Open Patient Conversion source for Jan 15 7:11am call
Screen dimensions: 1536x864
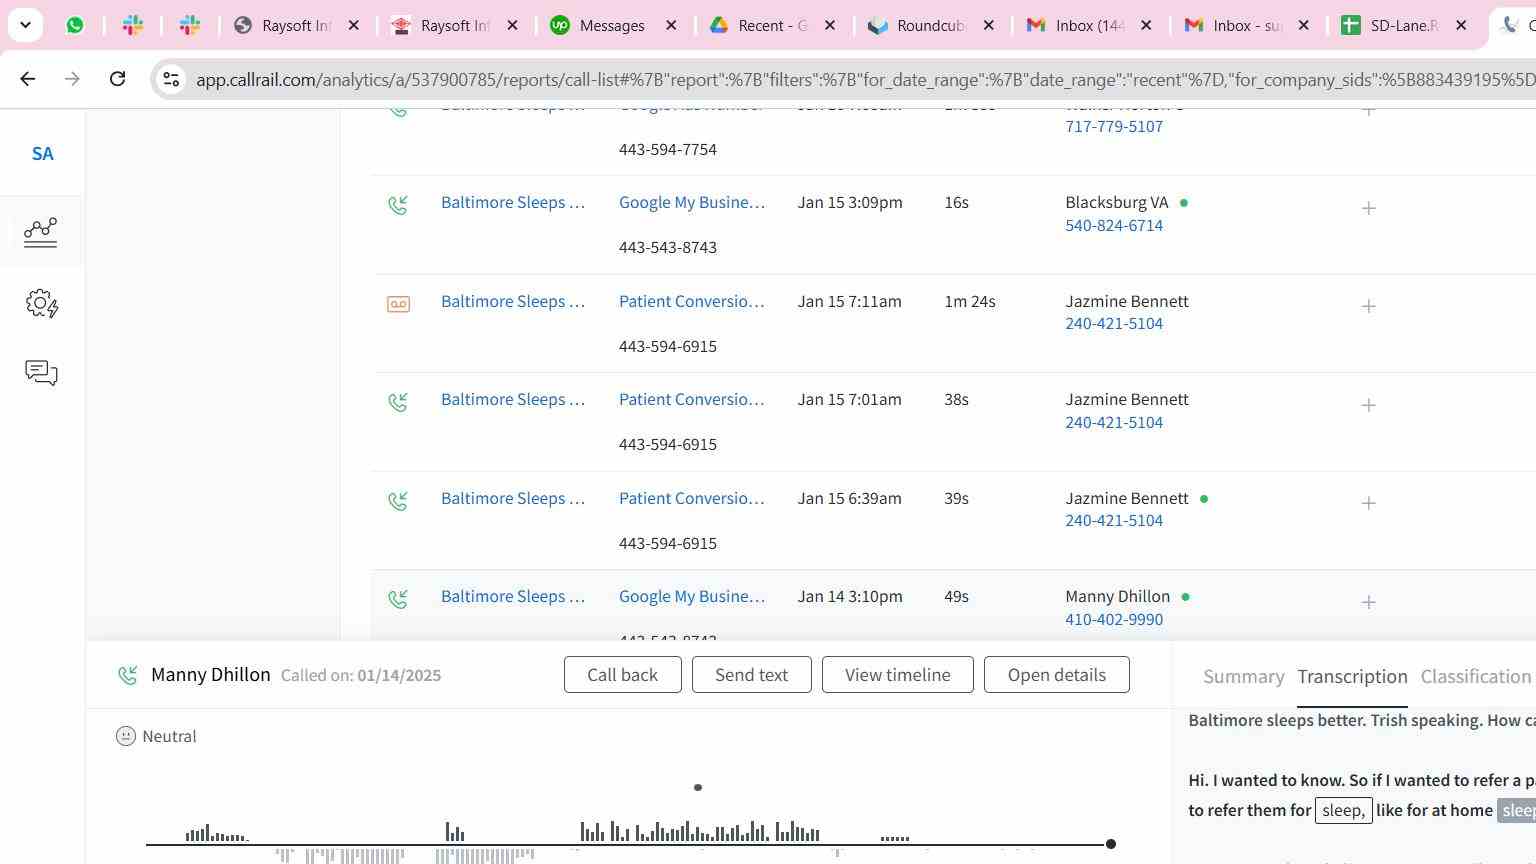(x=692, y=301)
